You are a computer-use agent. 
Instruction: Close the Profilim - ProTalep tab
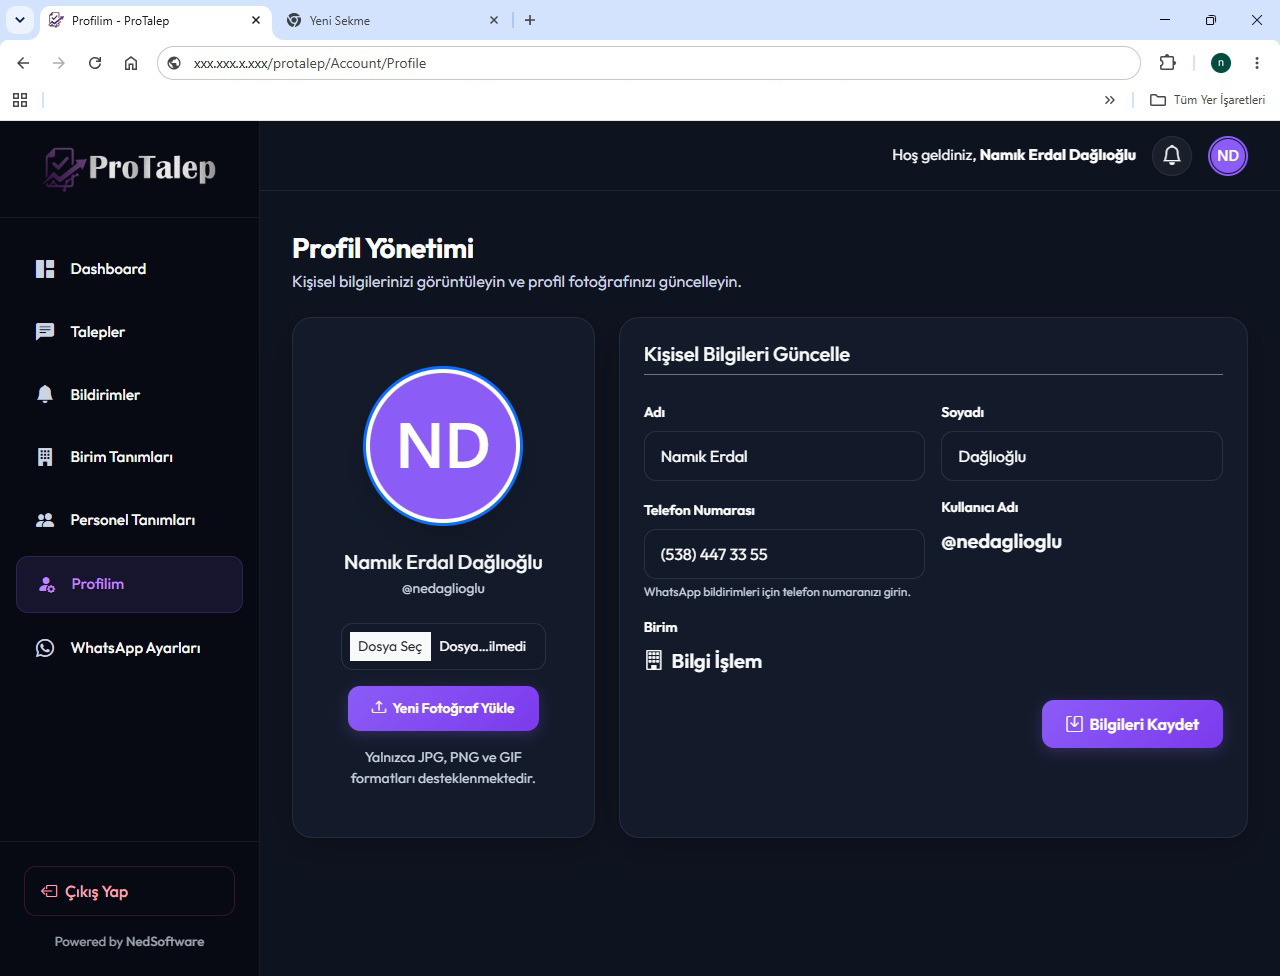[x=256, y=20]
